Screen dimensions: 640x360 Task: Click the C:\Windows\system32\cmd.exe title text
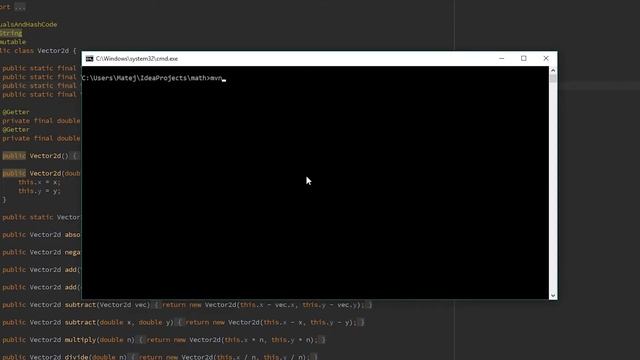pos(137,59)
